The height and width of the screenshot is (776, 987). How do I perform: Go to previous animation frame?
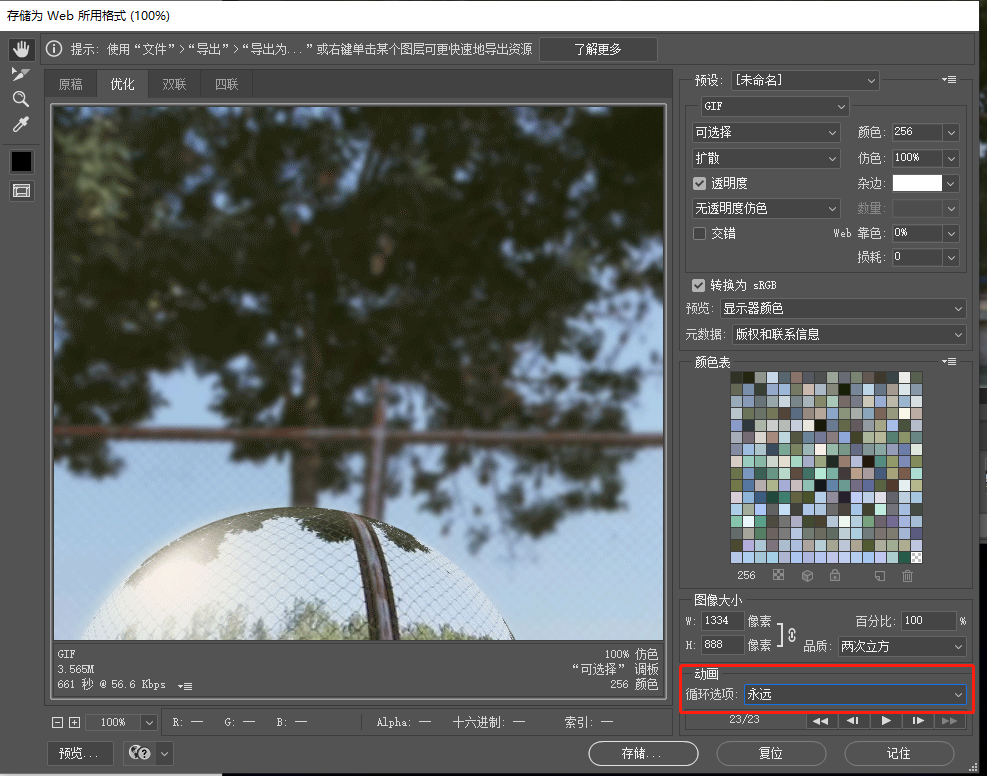(853, 721)
